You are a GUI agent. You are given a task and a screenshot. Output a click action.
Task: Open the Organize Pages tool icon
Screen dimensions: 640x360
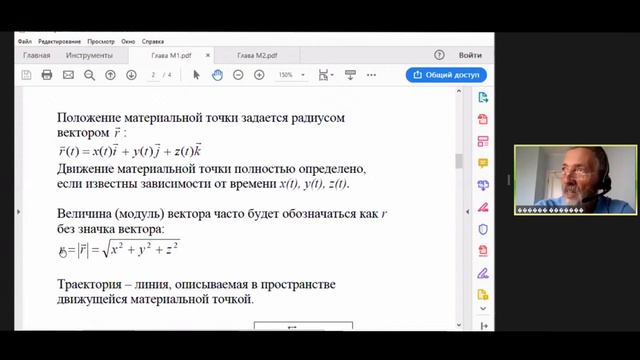point(483,141)
